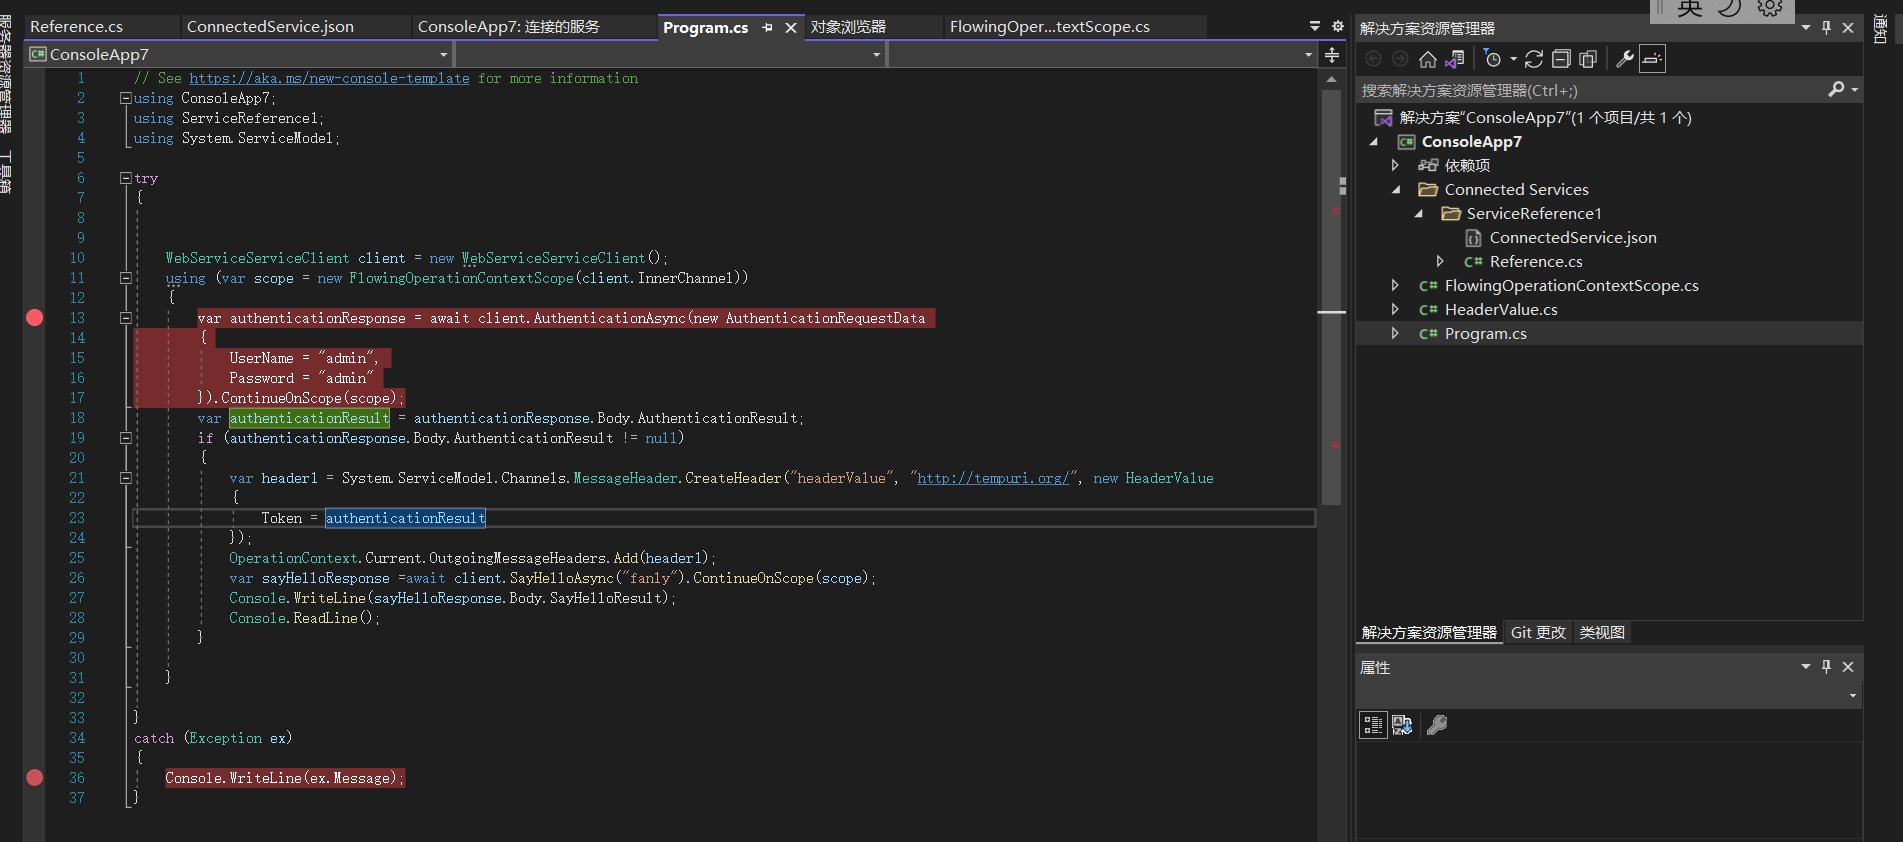The height and width of the screenshot is (842, 1903).
Task: Open document tab settings gear icon
Action: [x=1338, y=26]
